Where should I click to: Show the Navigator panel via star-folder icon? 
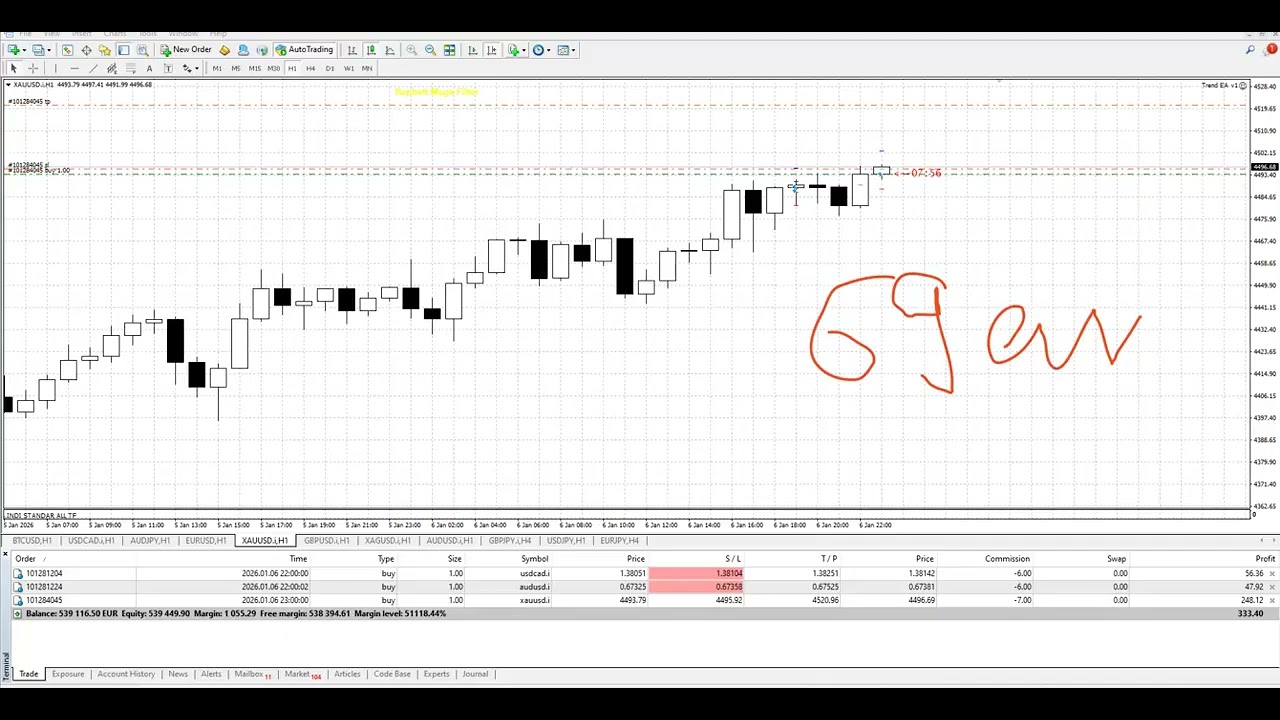105,50
